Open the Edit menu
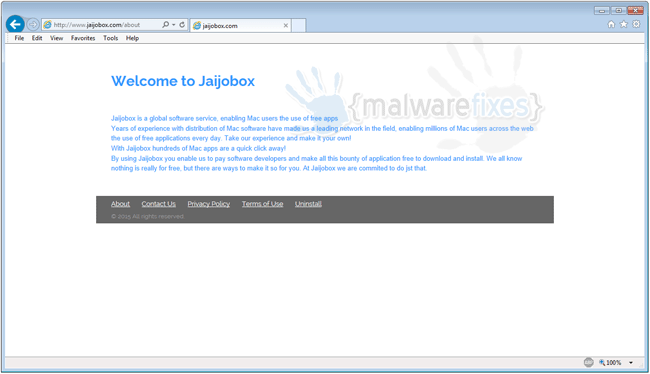Screen dimensions: 650x374 (37, 38)
